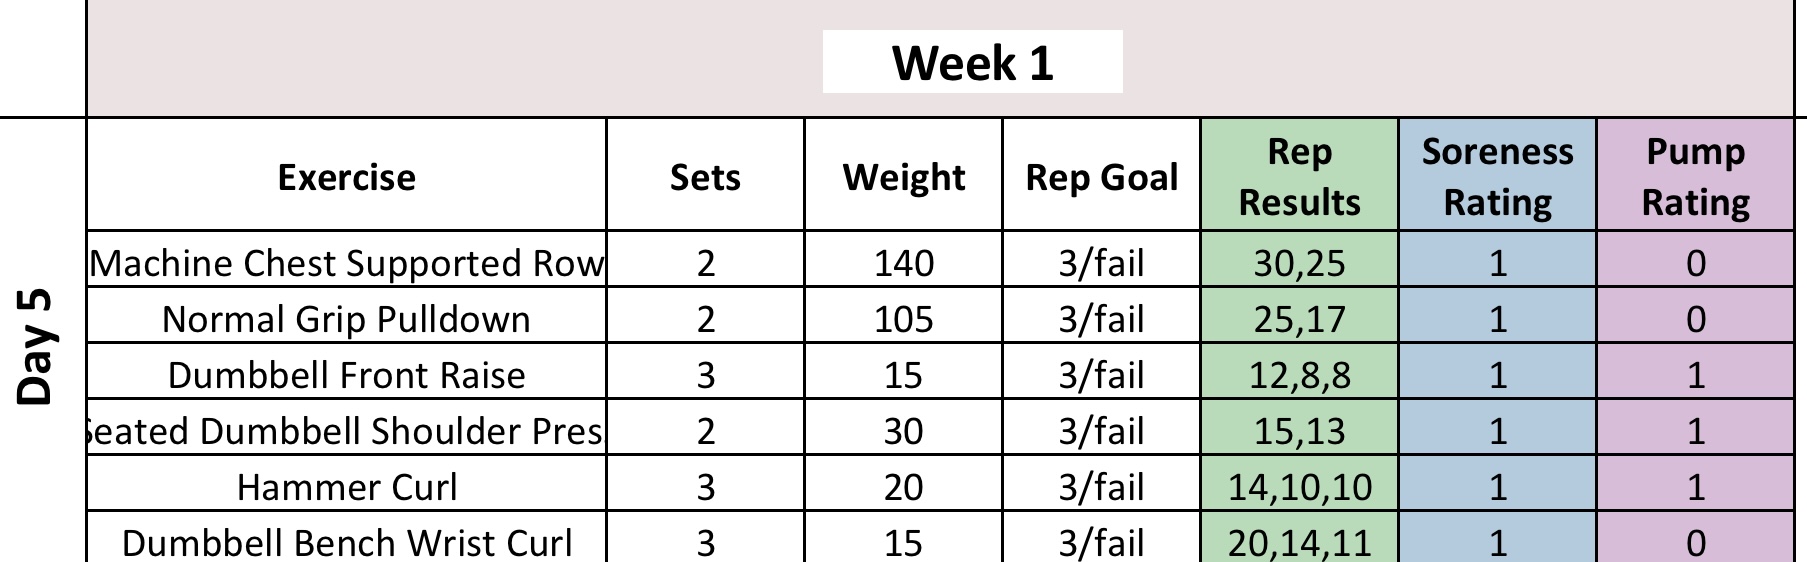Select the Sets header cell
Image resolution: width=1807 pixels, height=562 pixels.
click(705, 177)
